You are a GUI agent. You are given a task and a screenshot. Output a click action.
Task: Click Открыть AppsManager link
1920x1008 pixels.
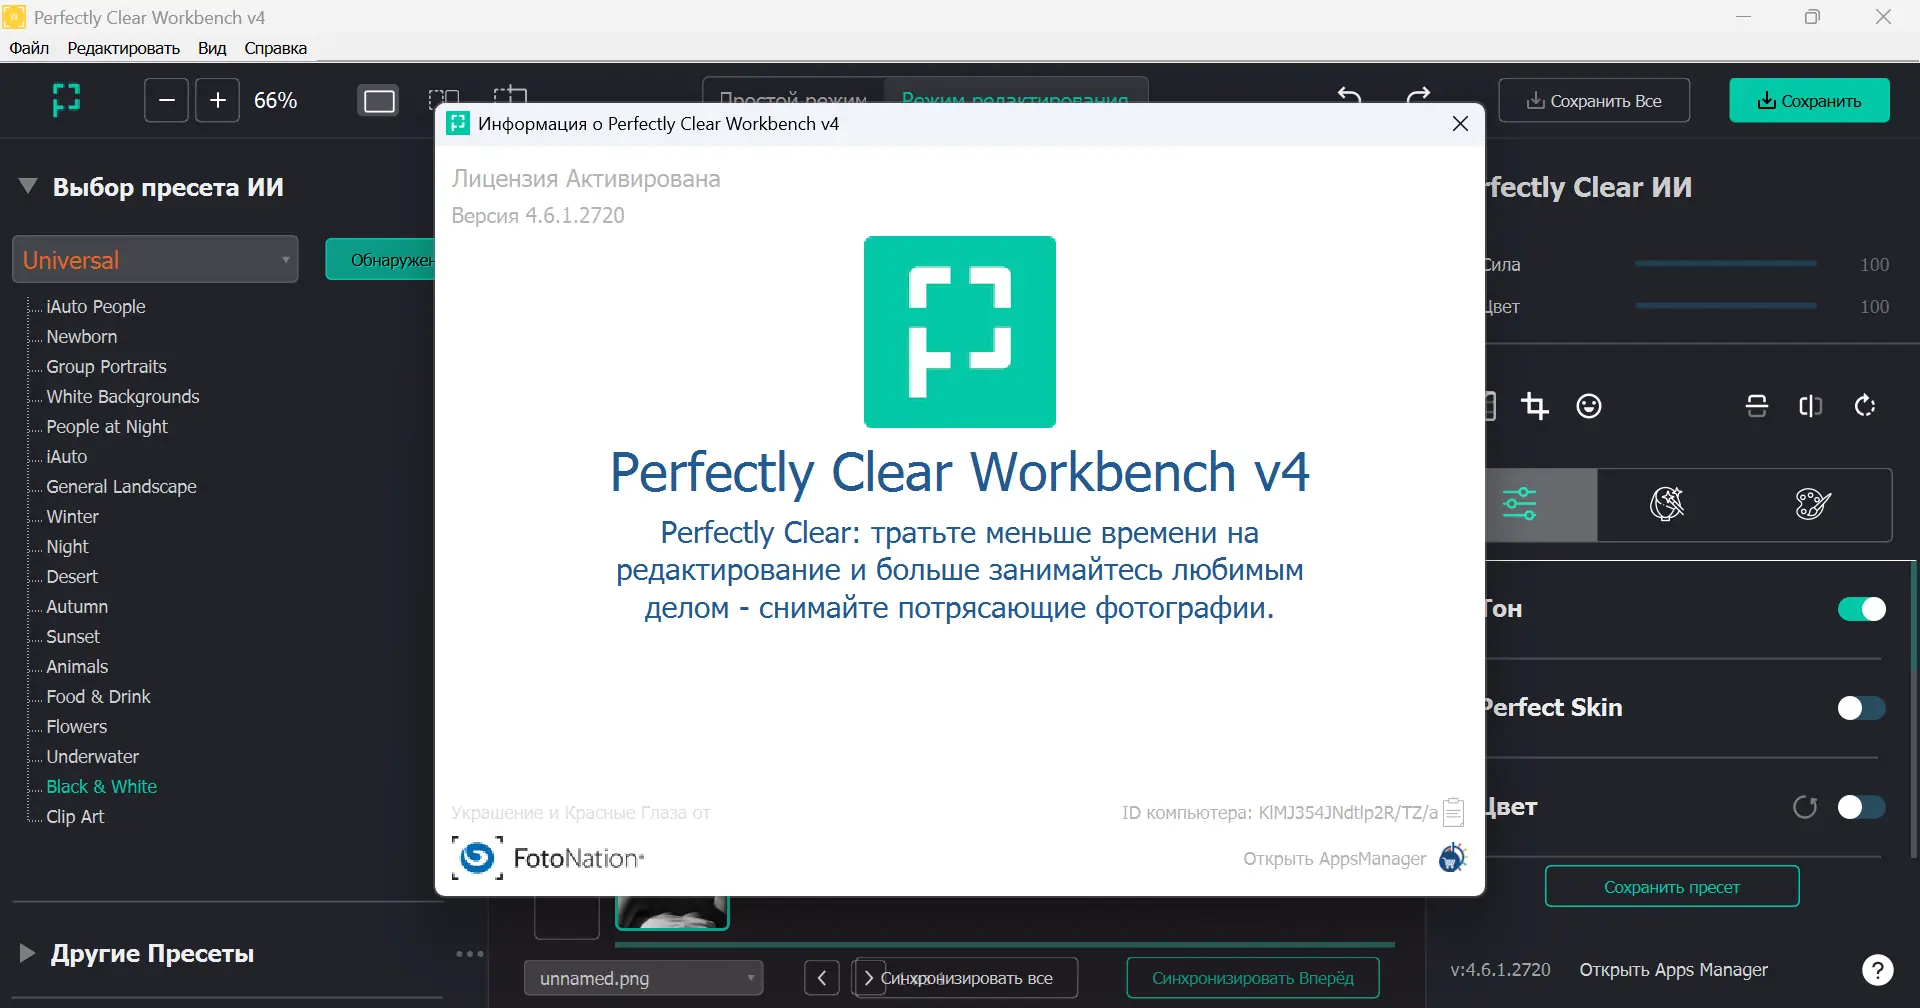click(1334, 858)
